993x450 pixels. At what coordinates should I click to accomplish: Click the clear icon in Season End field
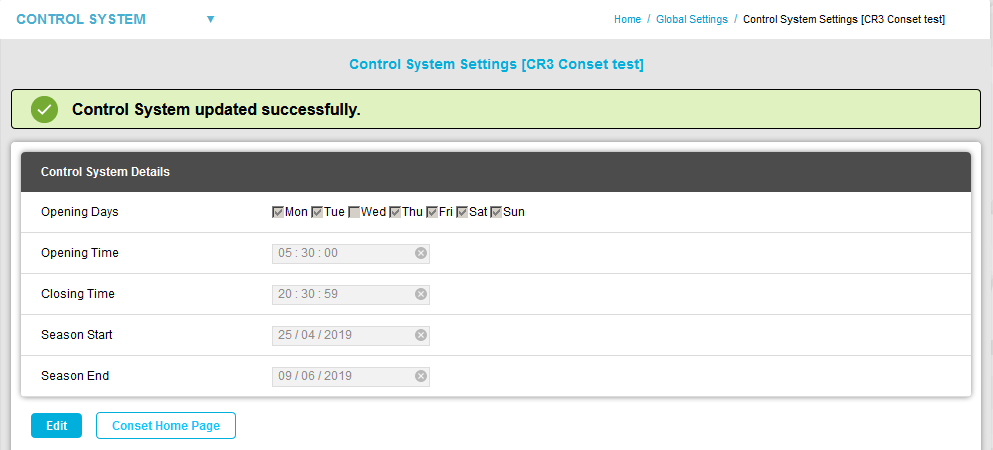[421, 376]
